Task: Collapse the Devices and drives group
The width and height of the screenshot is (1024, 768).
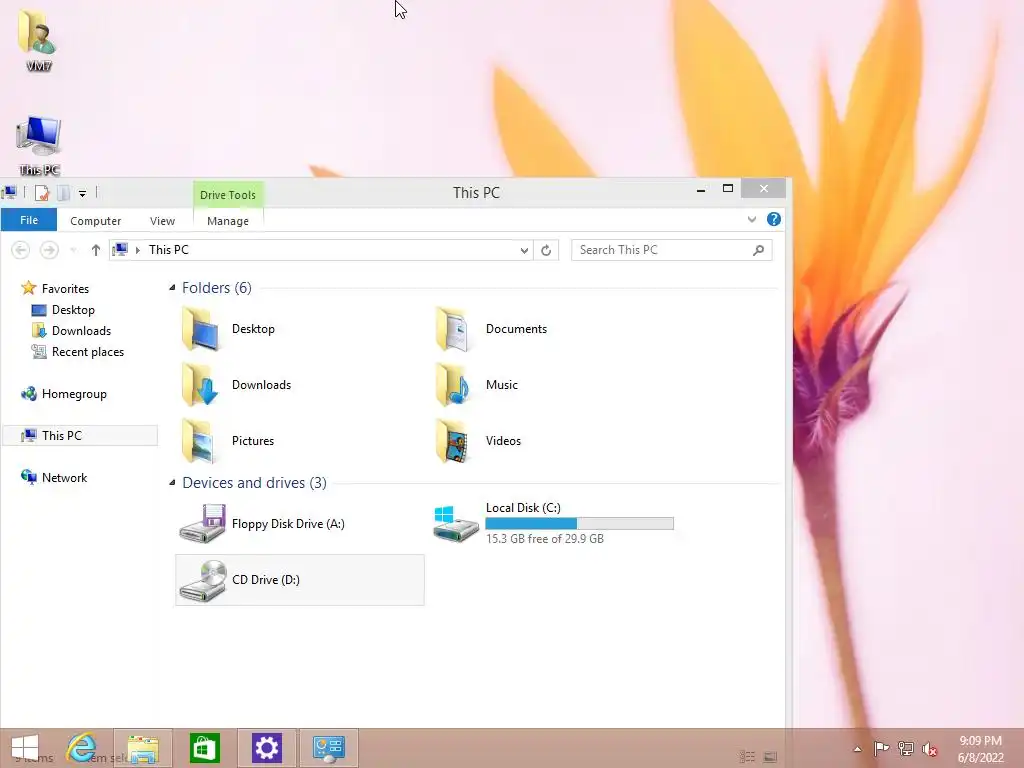Action: [x=172, y=483]
